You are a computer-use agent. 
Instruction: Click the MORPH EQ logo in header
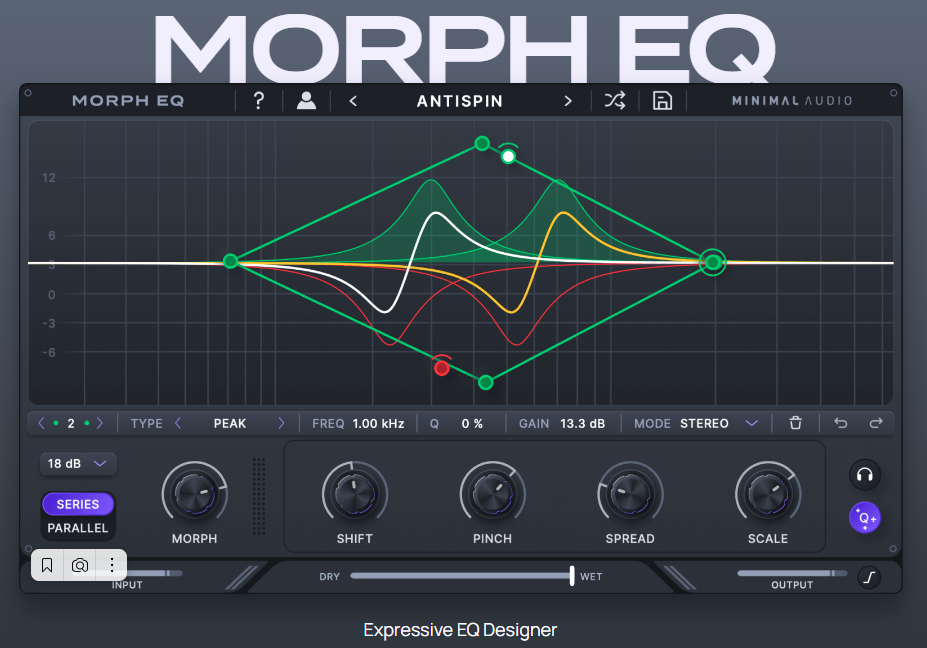[x=128, y=101]
